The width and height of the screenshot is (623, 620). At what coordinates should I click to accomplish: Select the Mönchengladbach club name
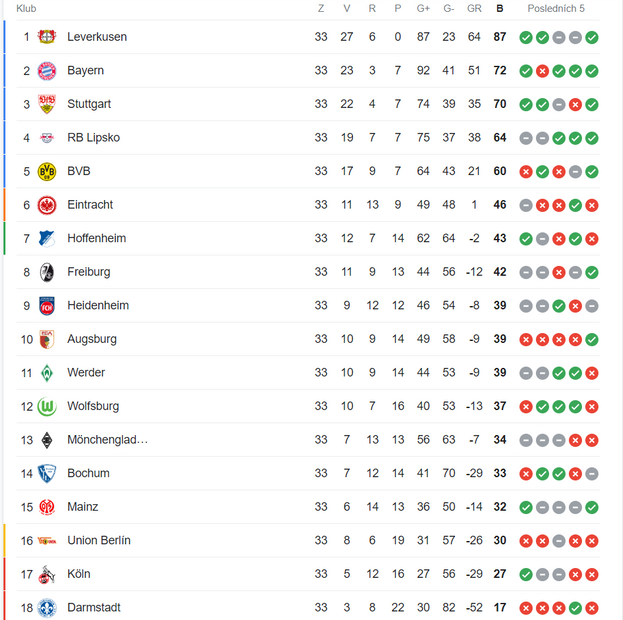pyautogui.click(x=107, y=440)
